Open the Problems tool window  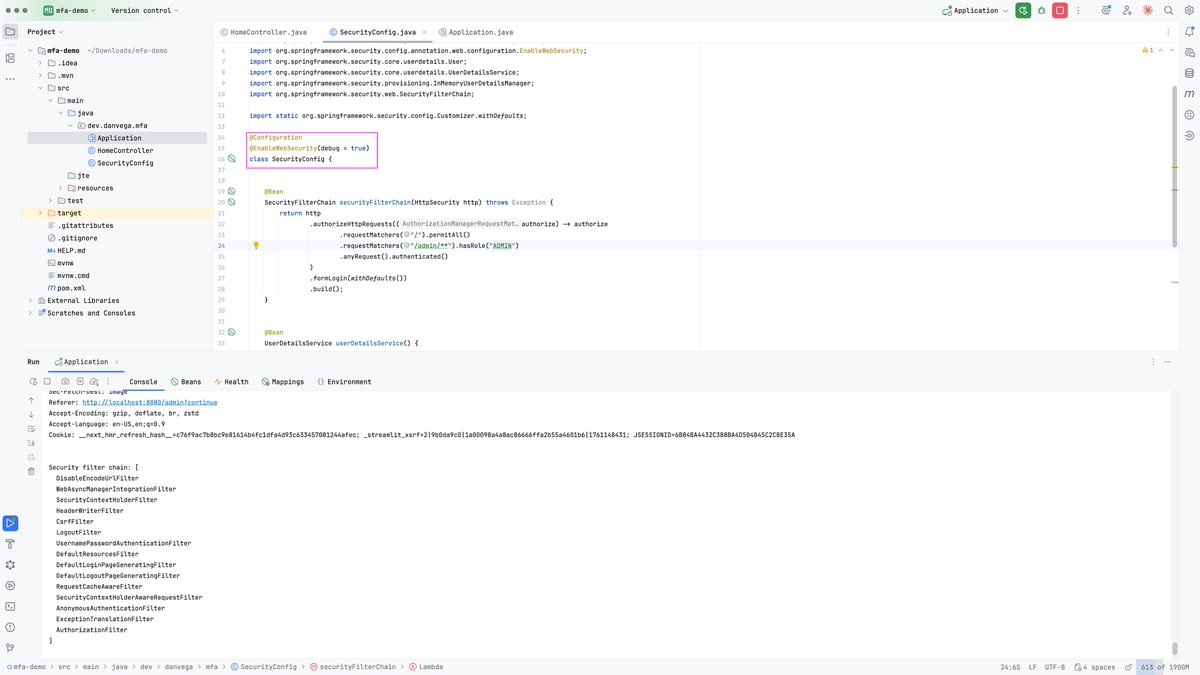pyautogui.click(x=10, y=627)
